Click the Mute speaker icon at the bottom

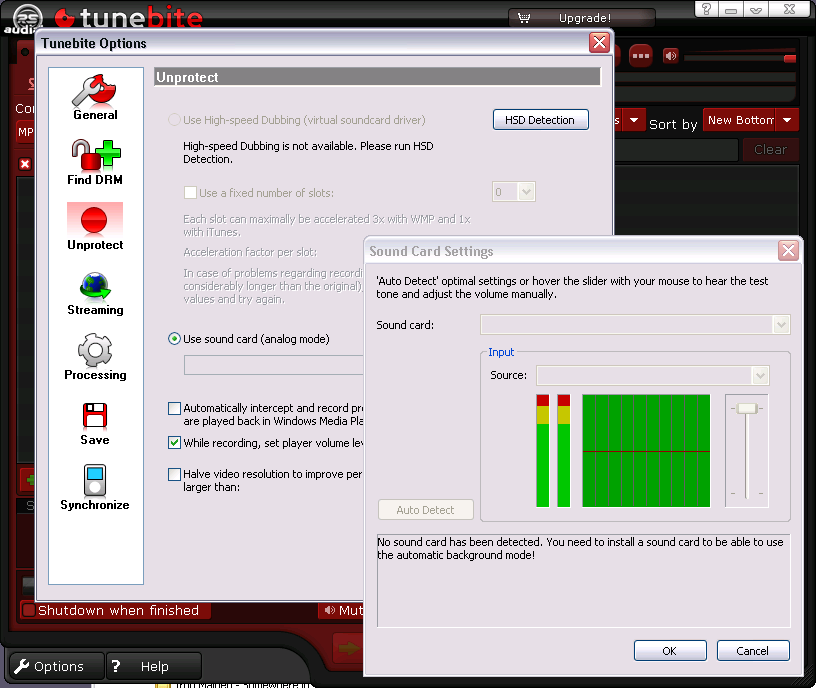point(329,610)
